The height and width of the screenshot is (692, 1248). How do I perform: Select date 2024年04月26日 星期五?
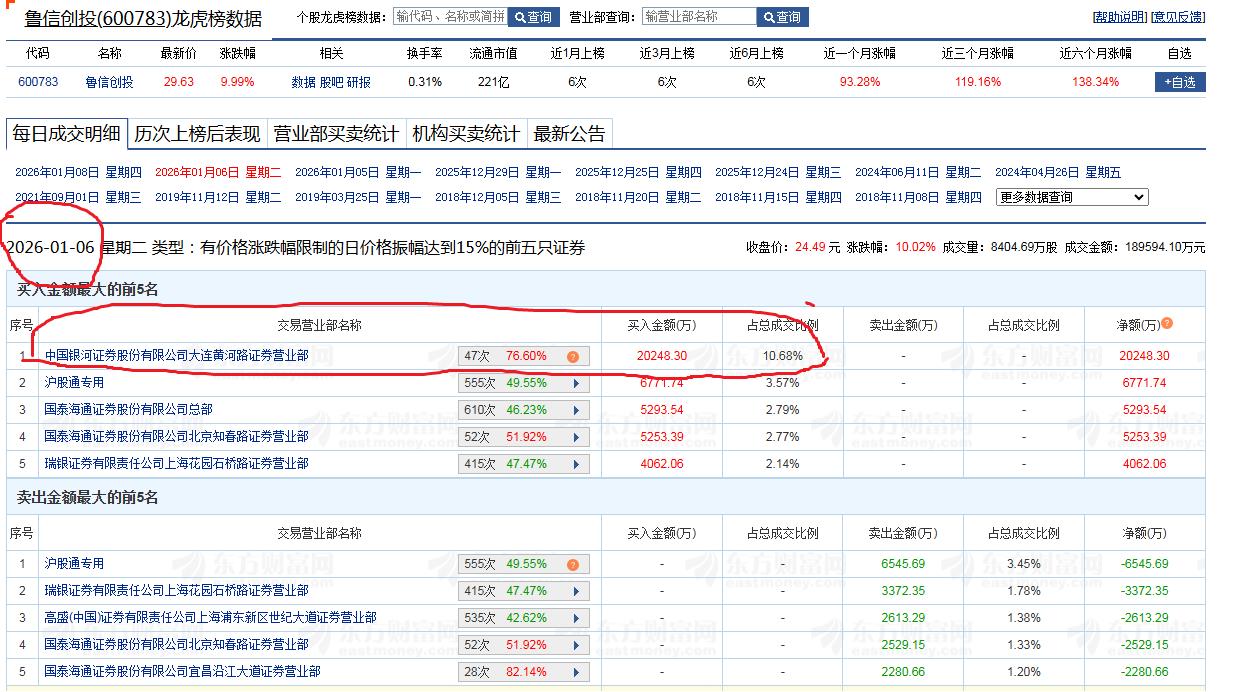tap(1058, 172)
